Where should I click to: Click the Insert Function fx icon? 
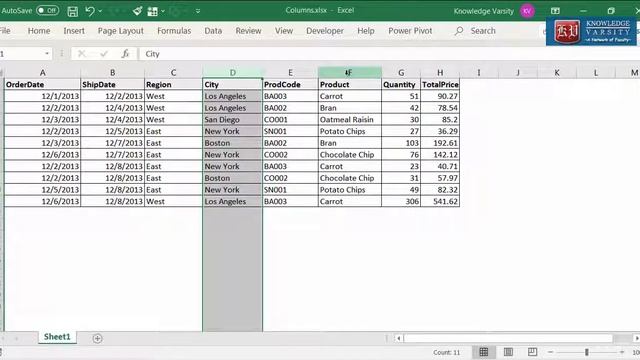125,54
